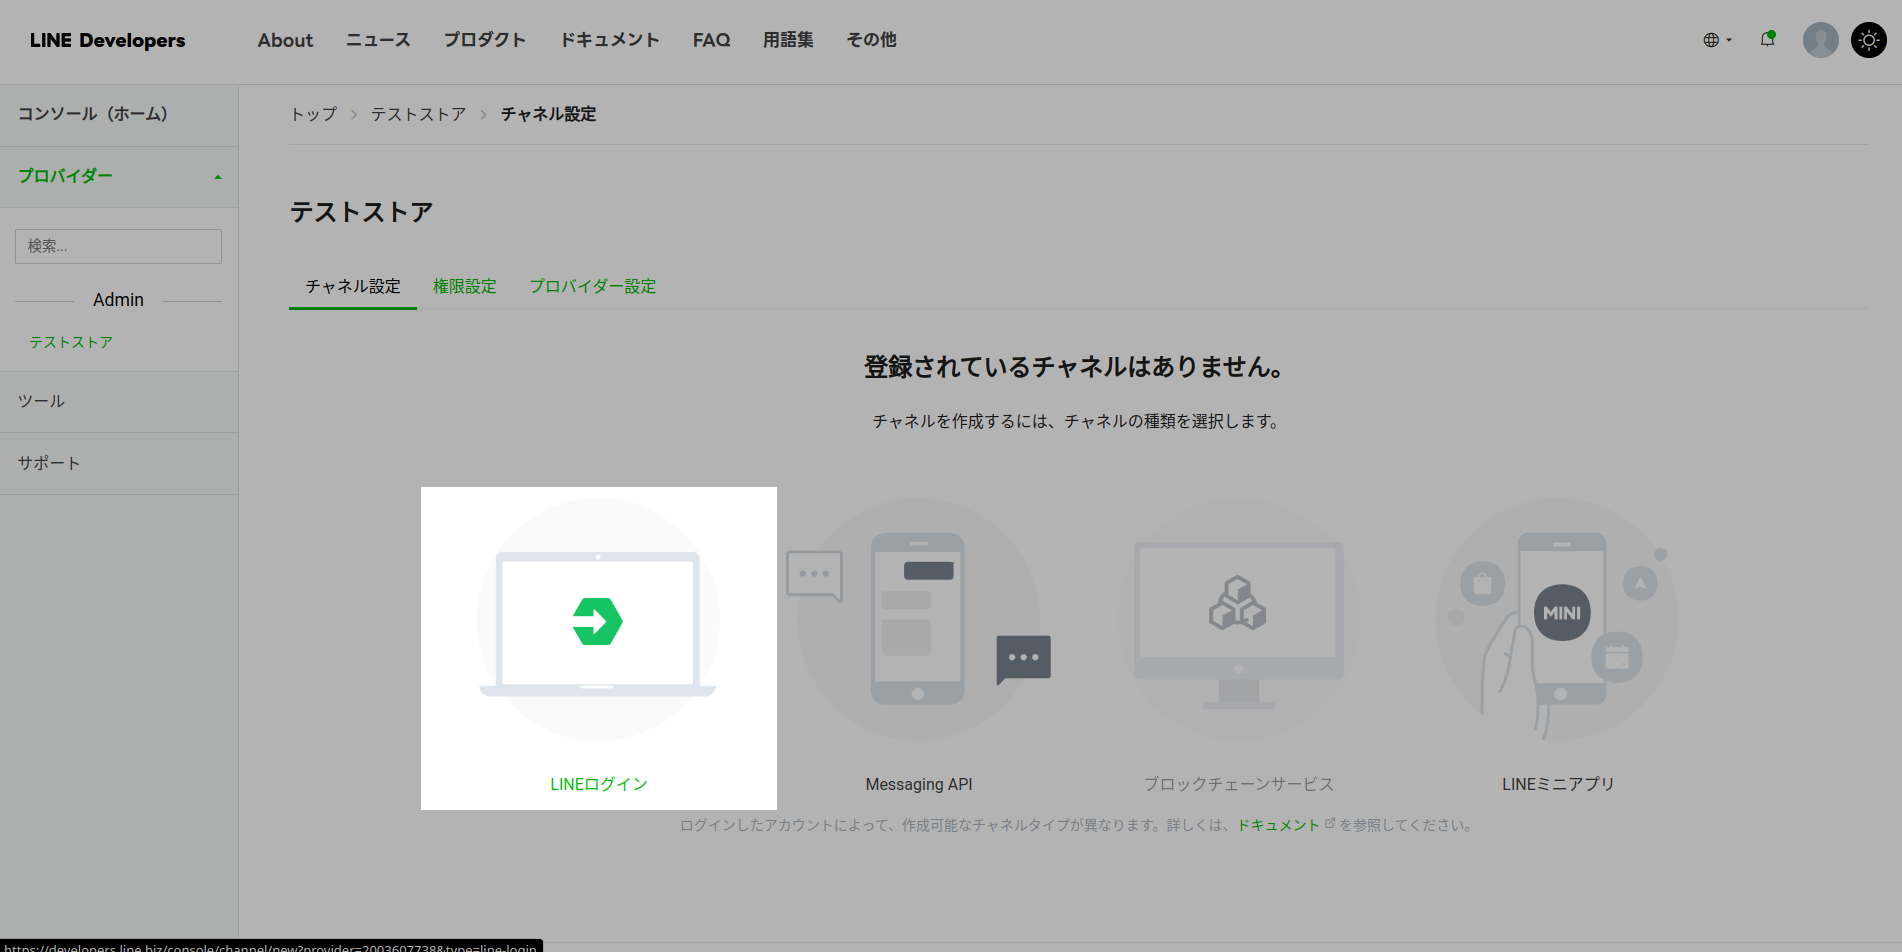1902x952 pixels.
Task: Click the チャネル設定 breadcrumb text
Action: click(548, 115)
